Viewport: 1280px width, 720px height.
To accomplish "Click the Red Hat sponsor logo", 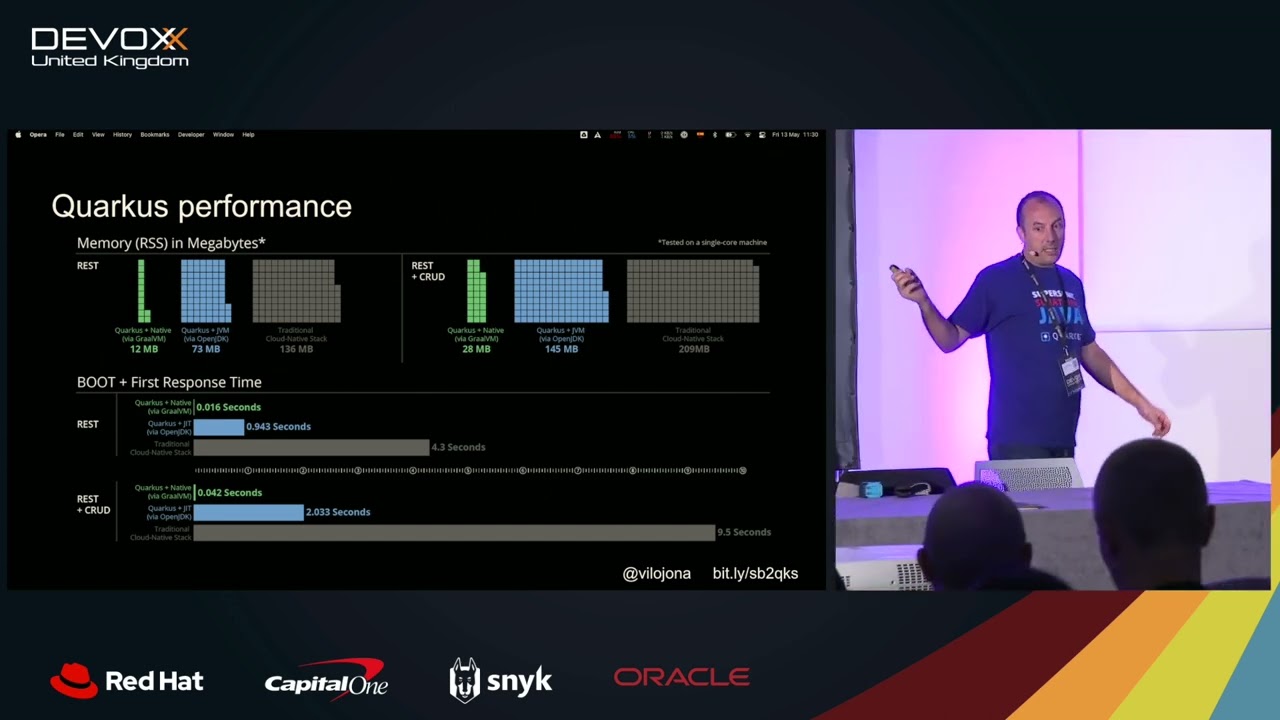I will pyautogui.click(x=127, y=681).
